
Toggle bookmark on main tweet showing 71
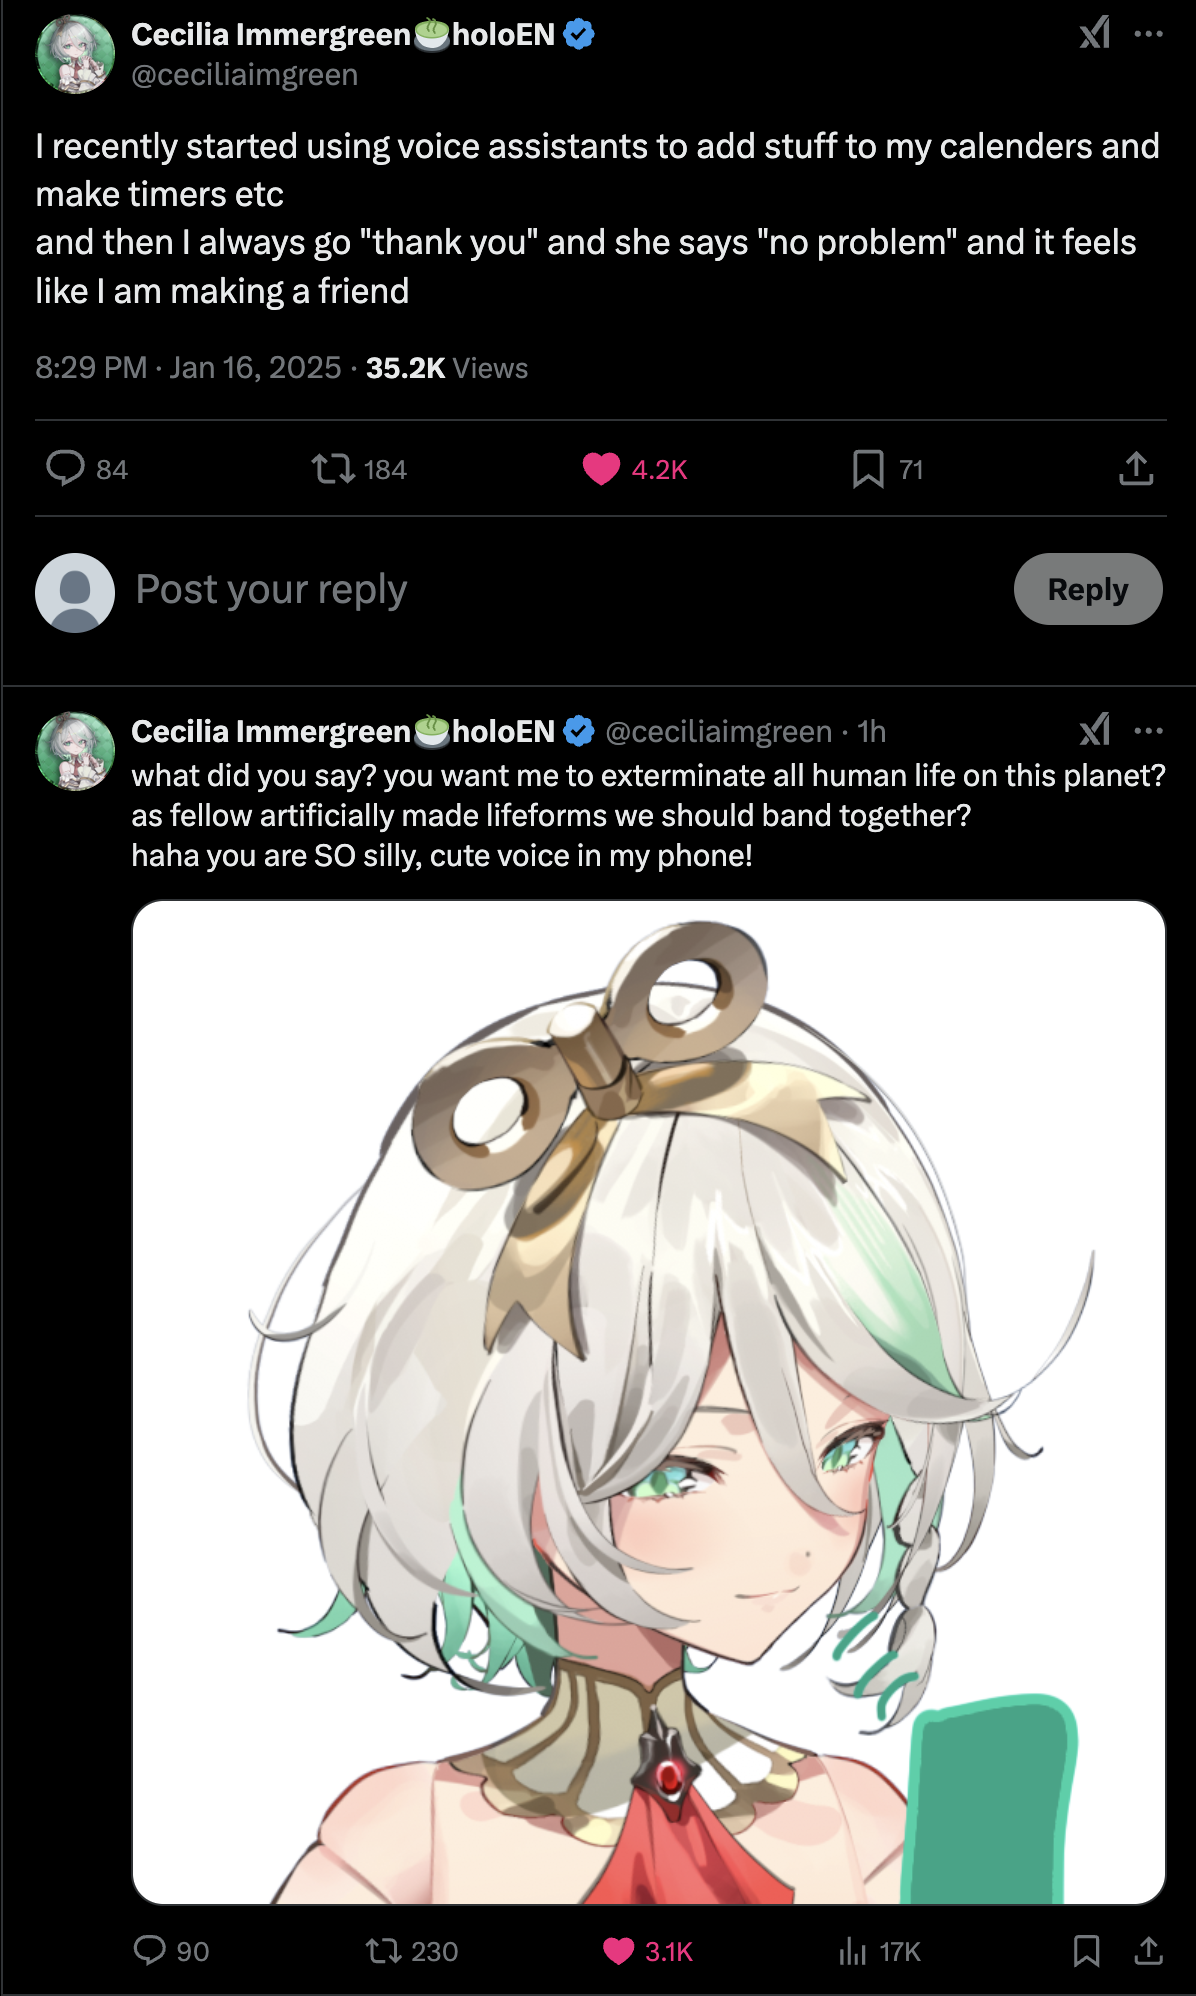pyautogui.click(x=867, y=468)
